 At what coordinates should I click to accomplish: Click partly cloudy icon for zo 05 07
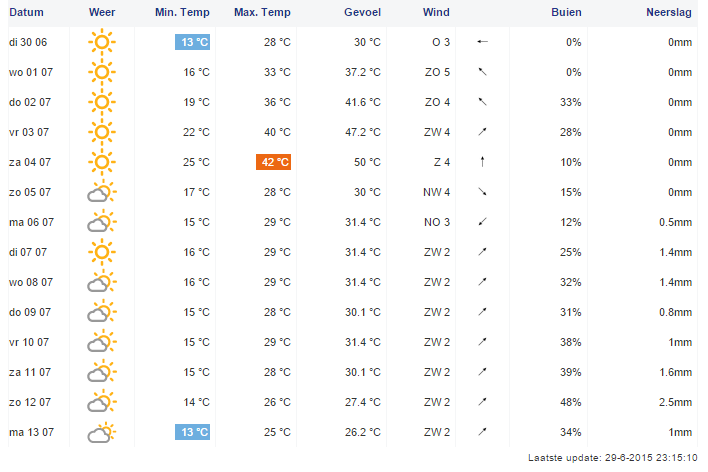click(x=101, y=192)
